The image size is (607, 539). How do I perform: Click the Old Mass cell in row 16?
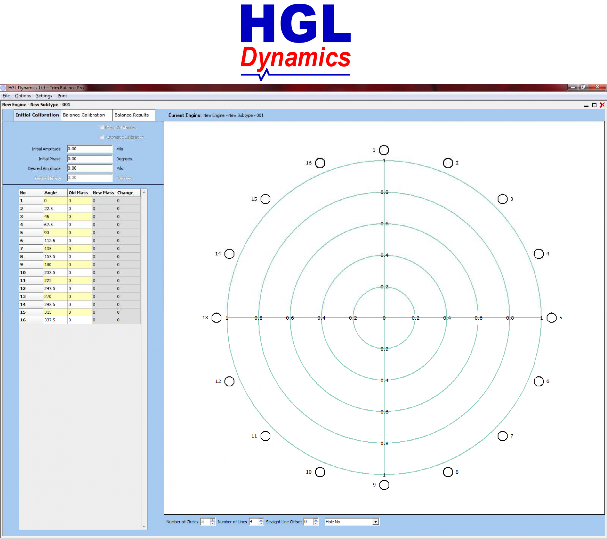point(79,320)
